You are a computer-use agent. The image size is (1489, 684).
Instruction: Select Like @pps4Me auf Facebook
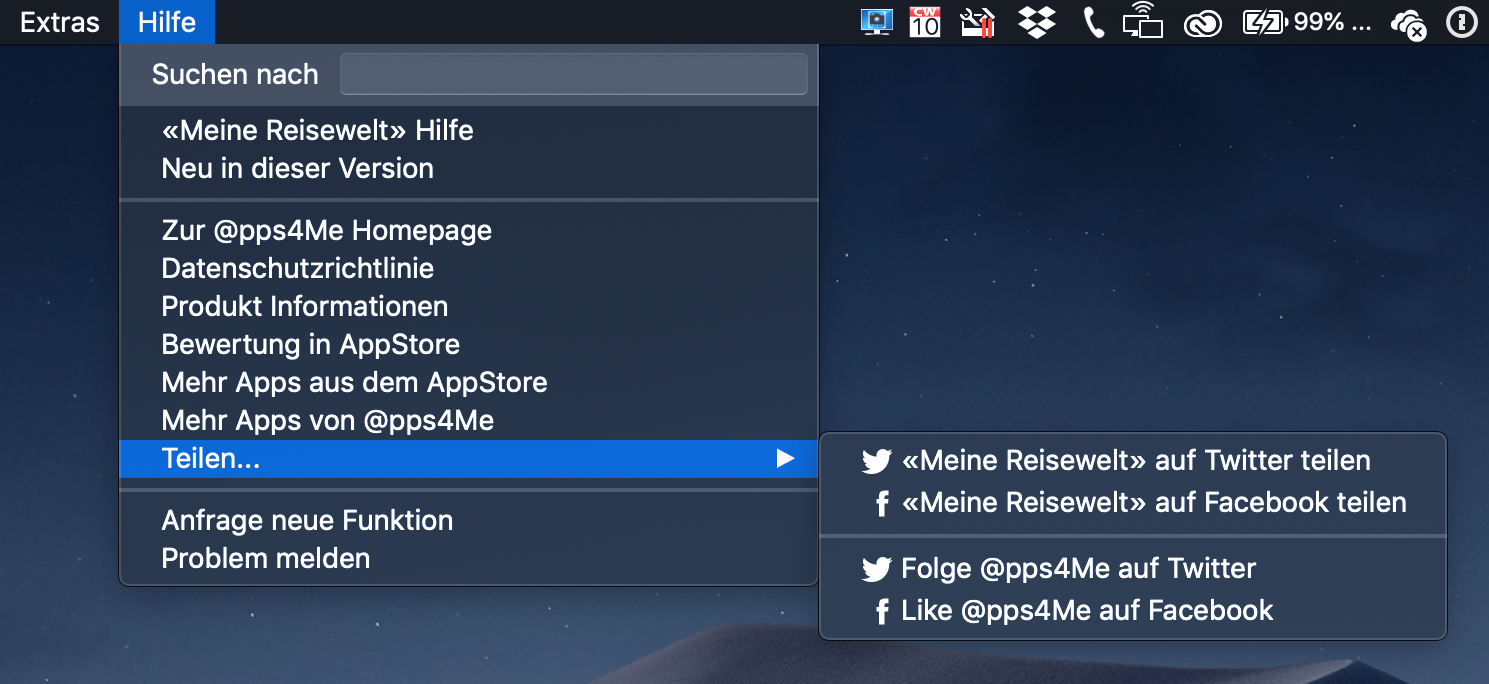[1133, 611]
